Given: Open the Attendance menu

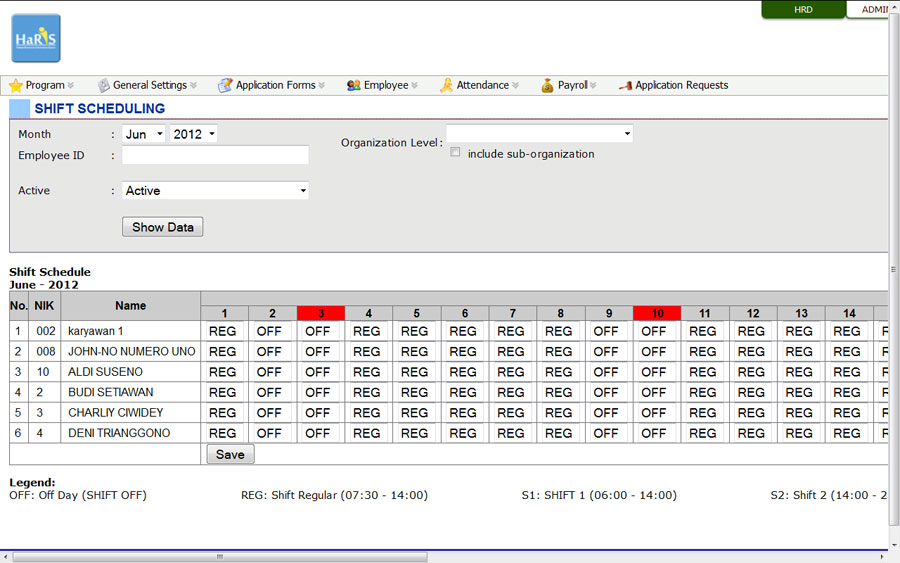Looking at the screenshot, I should pyautogui.click(x=483, y=86).
